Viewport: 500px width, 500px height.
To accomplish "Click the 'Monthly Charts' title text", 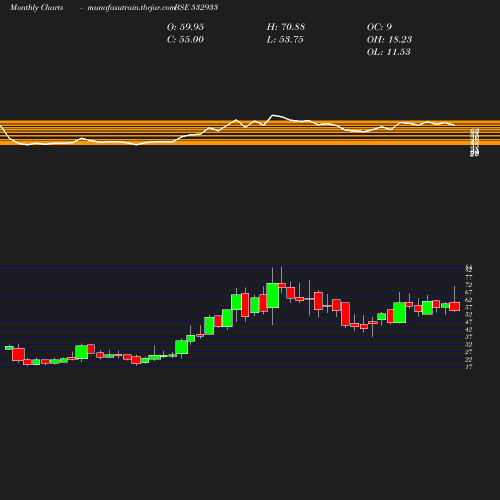I will (x=36, y=7).
